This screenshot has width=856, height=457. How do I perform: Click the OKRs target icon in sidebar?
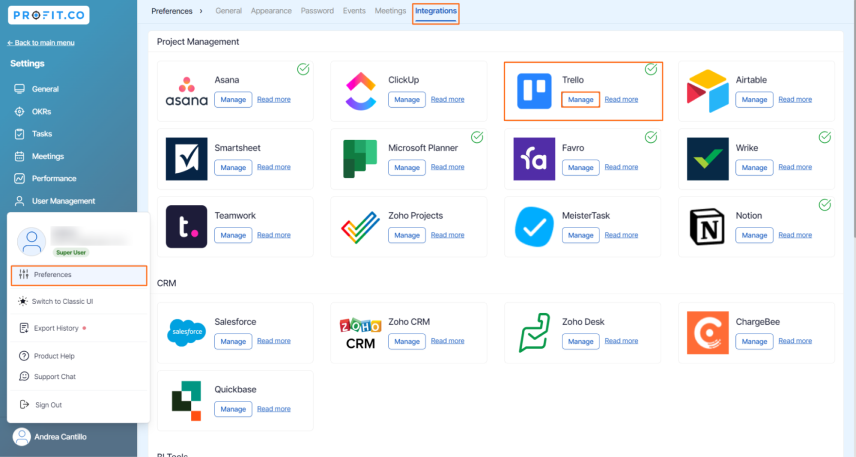[20, 111]
